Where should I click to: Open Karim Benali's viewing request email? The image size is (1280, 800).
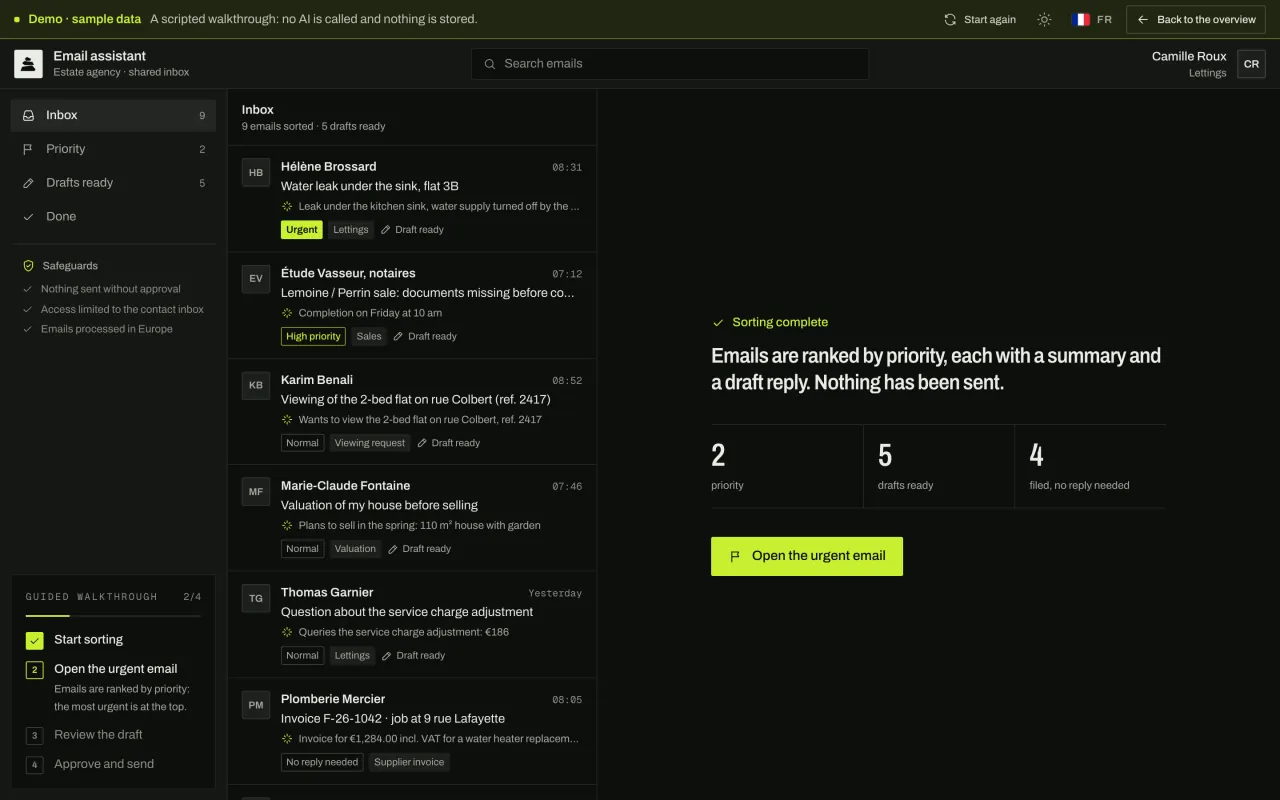click(x=412, y=412)
